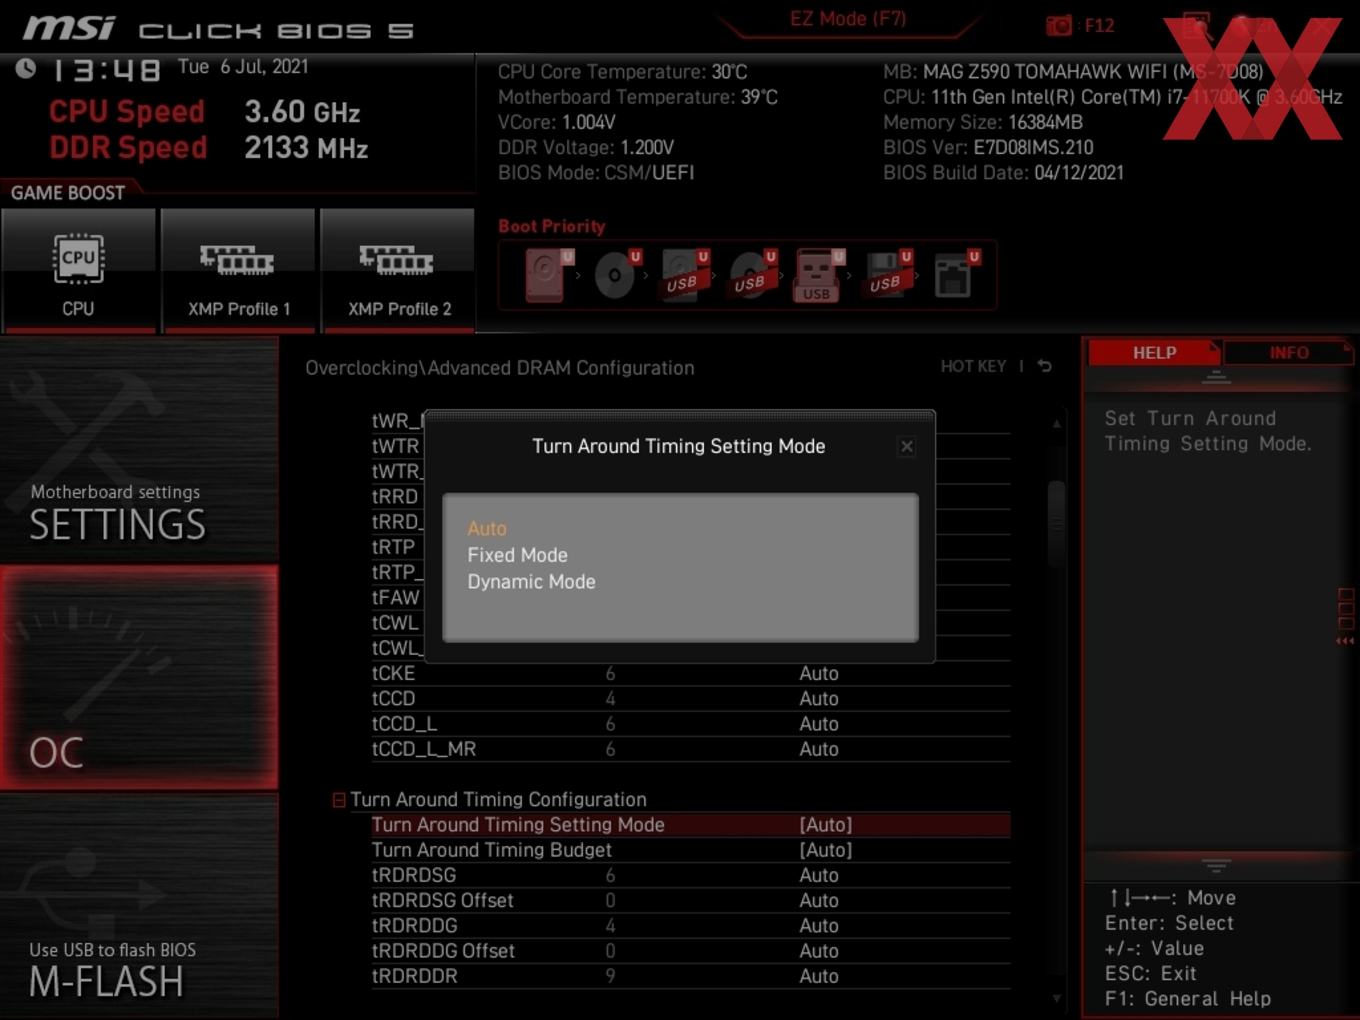Click the tCCD Auto value field
The width and height of the screenshot is (1360, 1020).
tap(819, 699)
